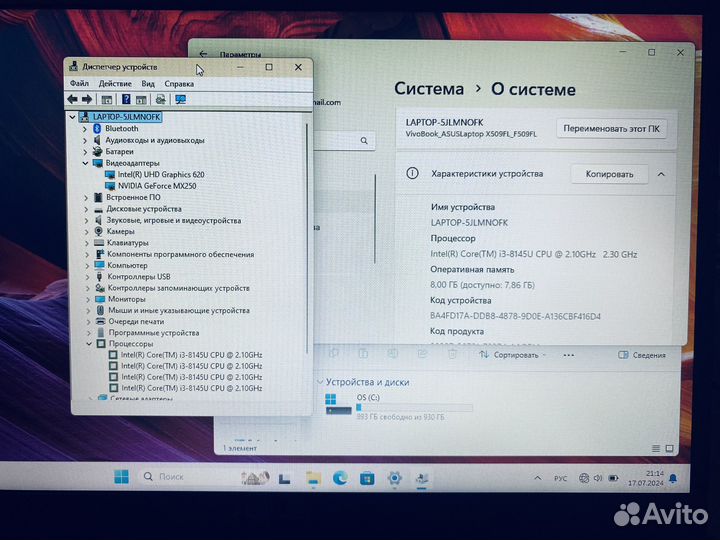Show hidden tray icons chevron
The image size is (720, 540).
coord(538,478)
